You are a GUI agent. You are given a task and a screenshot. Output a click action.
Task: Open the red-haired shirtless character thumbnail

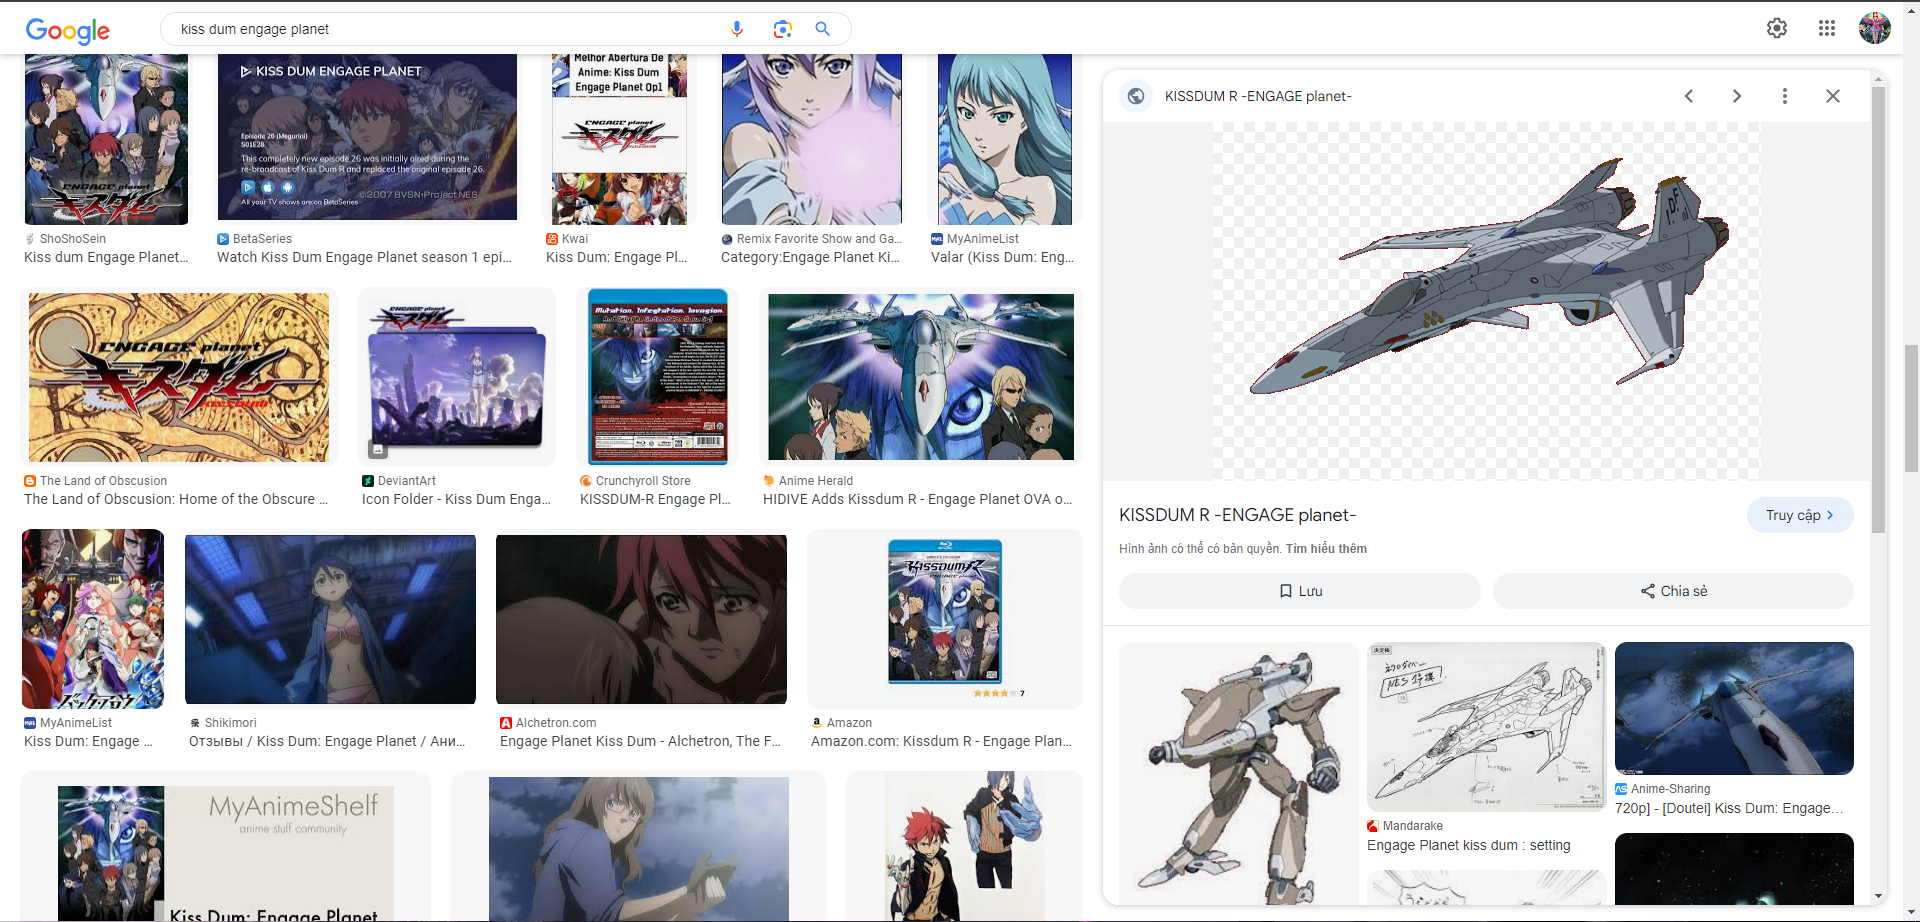[964, 846]
